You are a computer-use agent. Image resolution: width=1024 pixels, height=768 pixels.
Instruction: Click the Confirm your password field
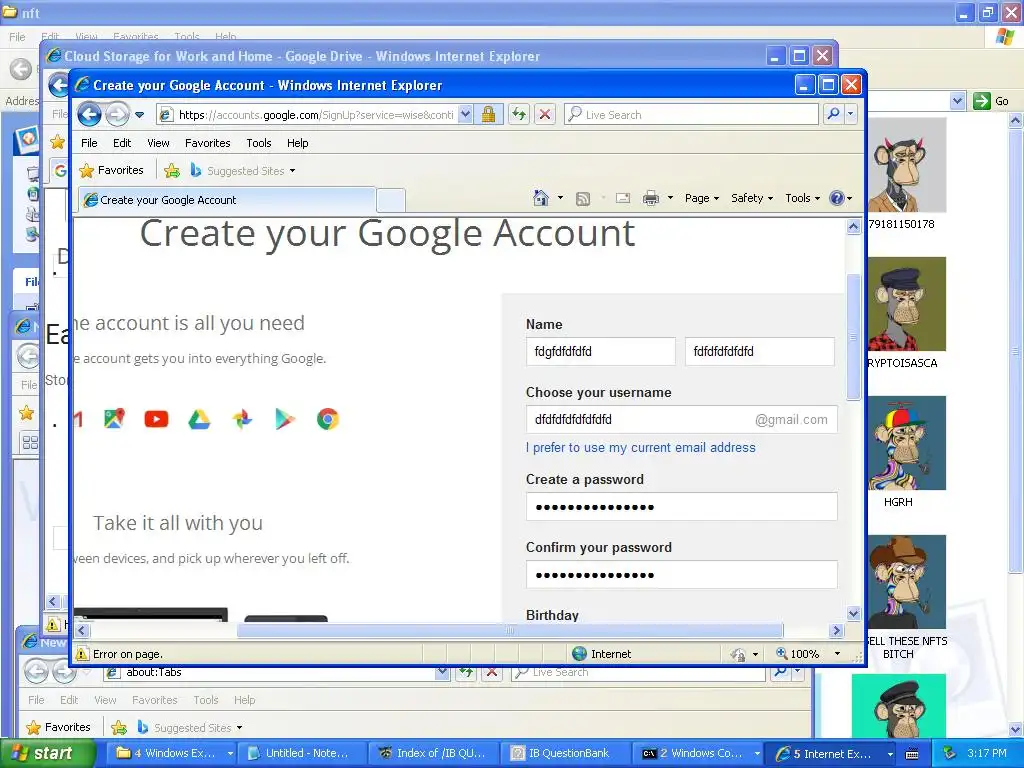coord(682,575)
